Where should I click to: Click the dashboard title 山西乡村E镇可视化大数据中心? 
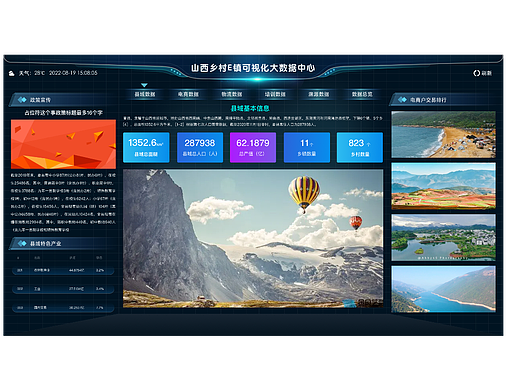click(253, 68)
